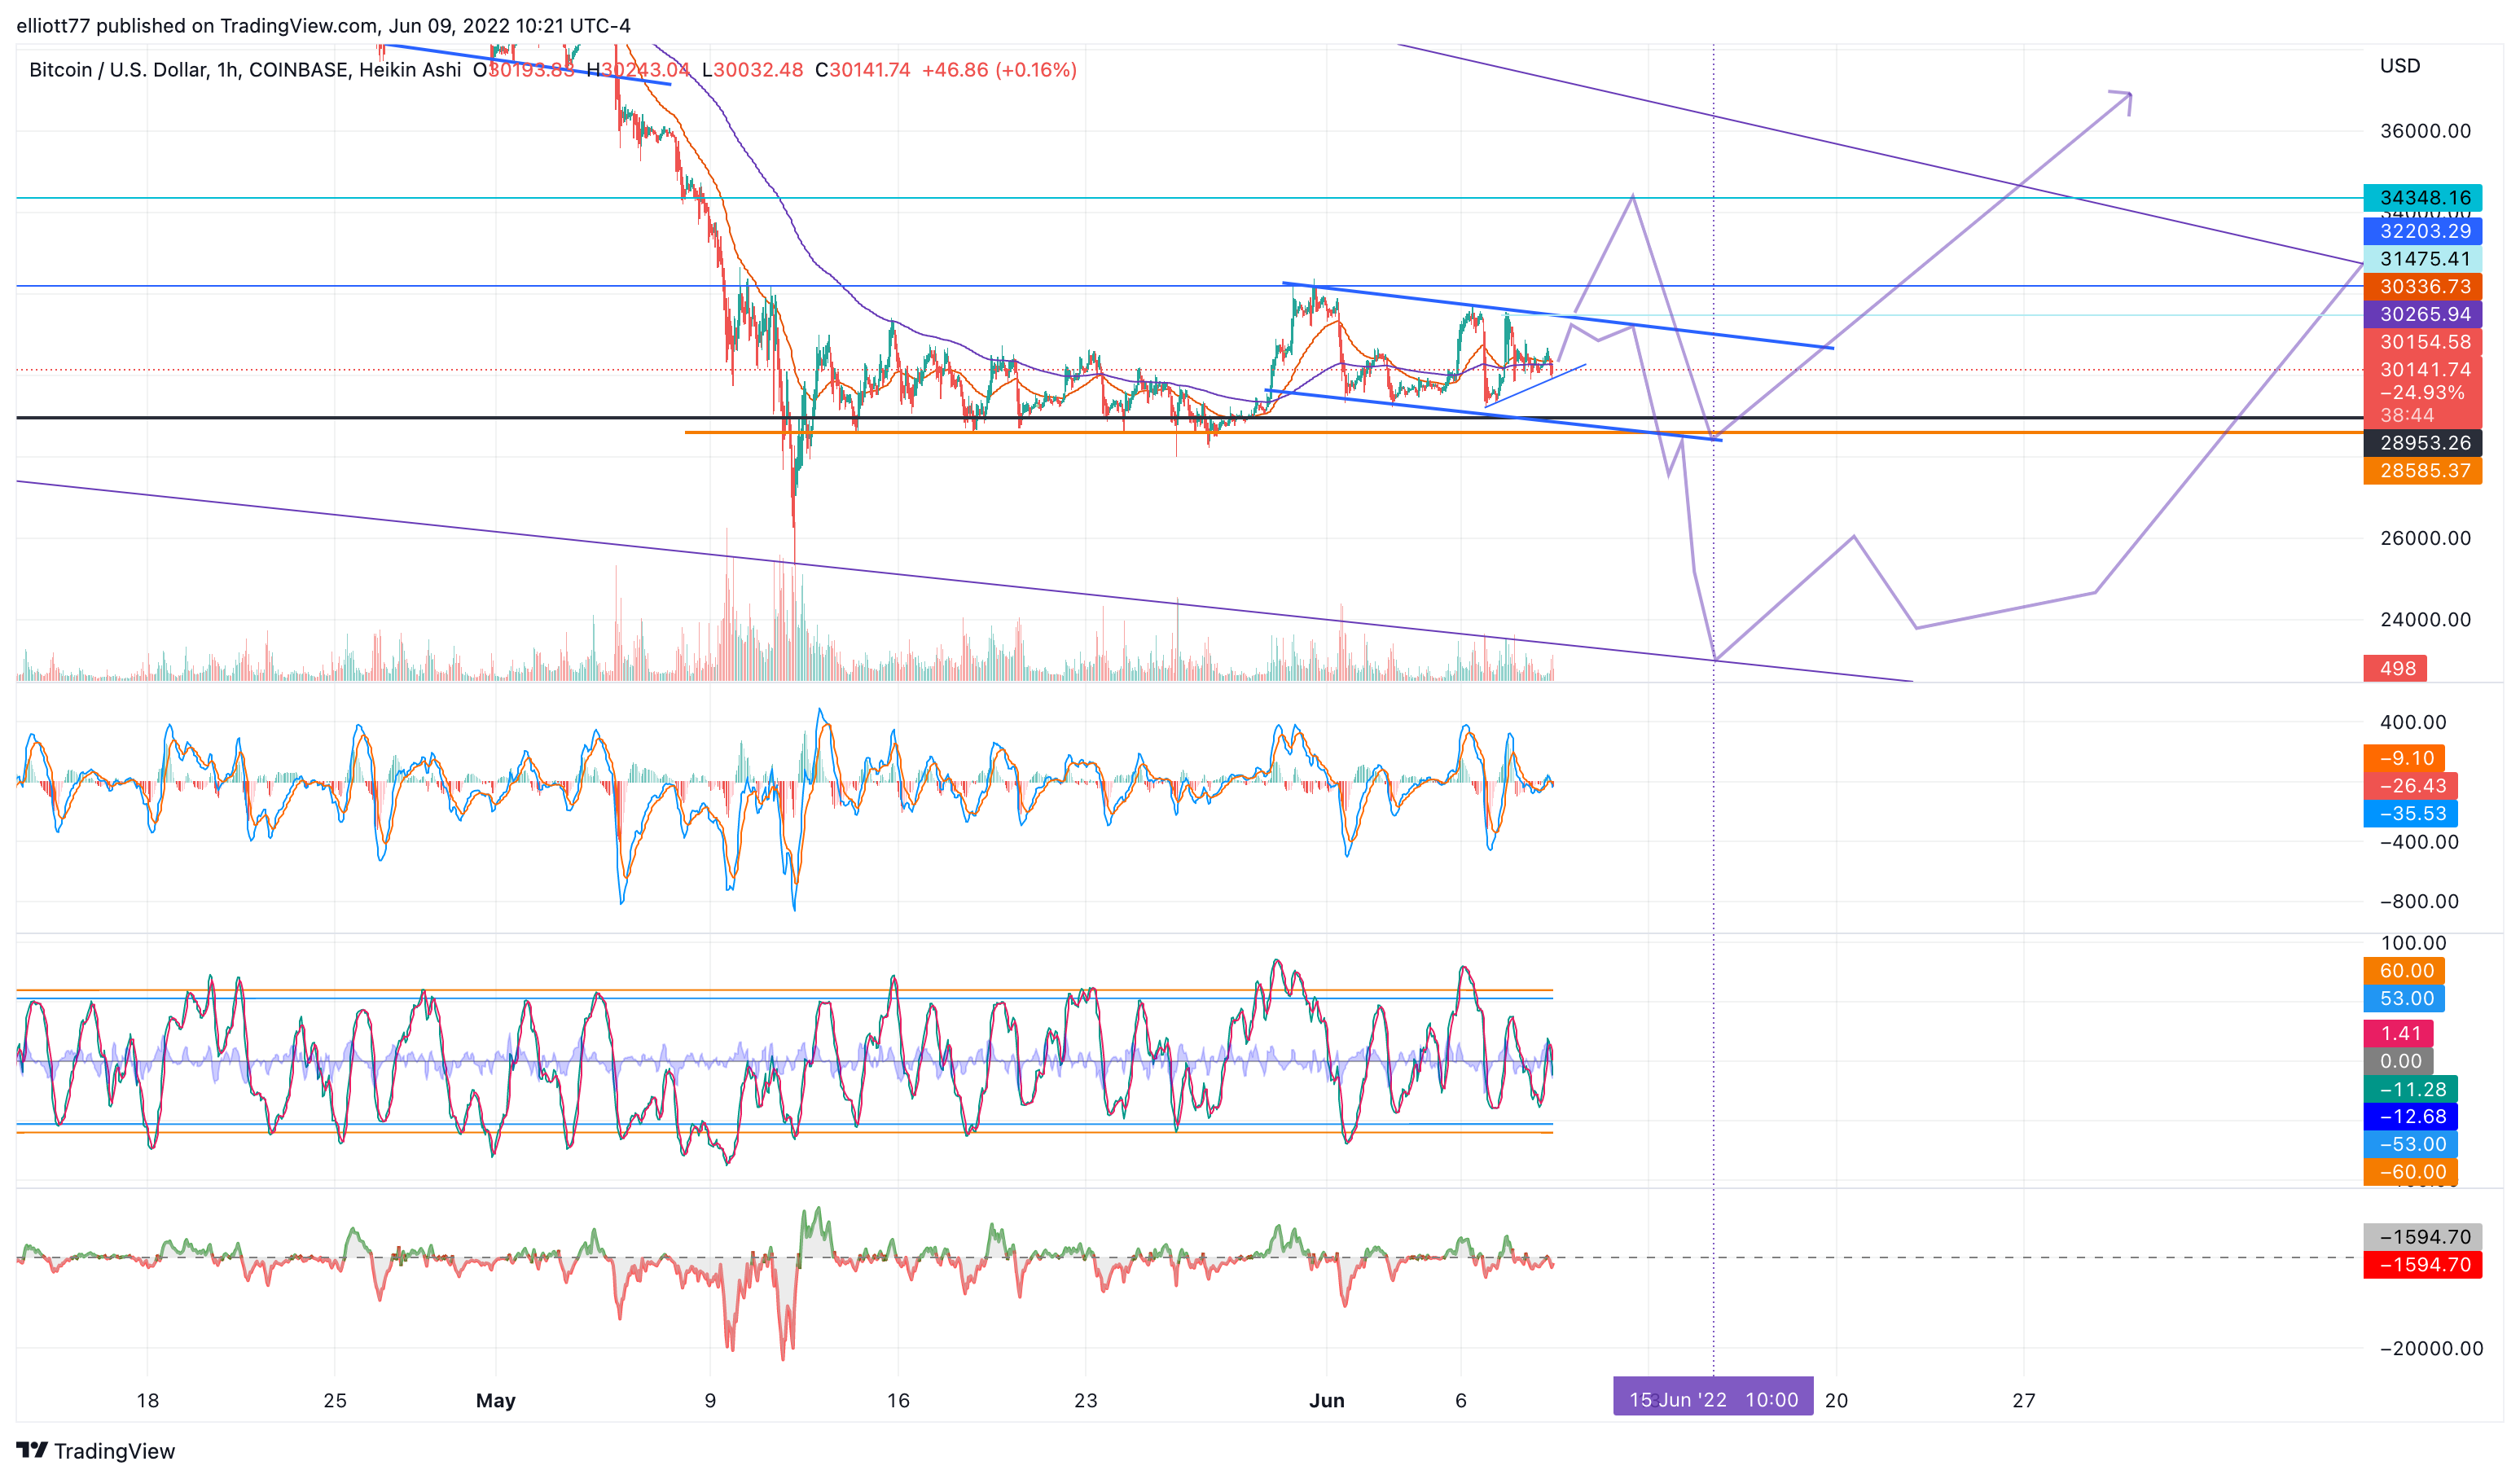Click the 36000.00 price axis value
2520x1479 pixels.
(2425, 131)
